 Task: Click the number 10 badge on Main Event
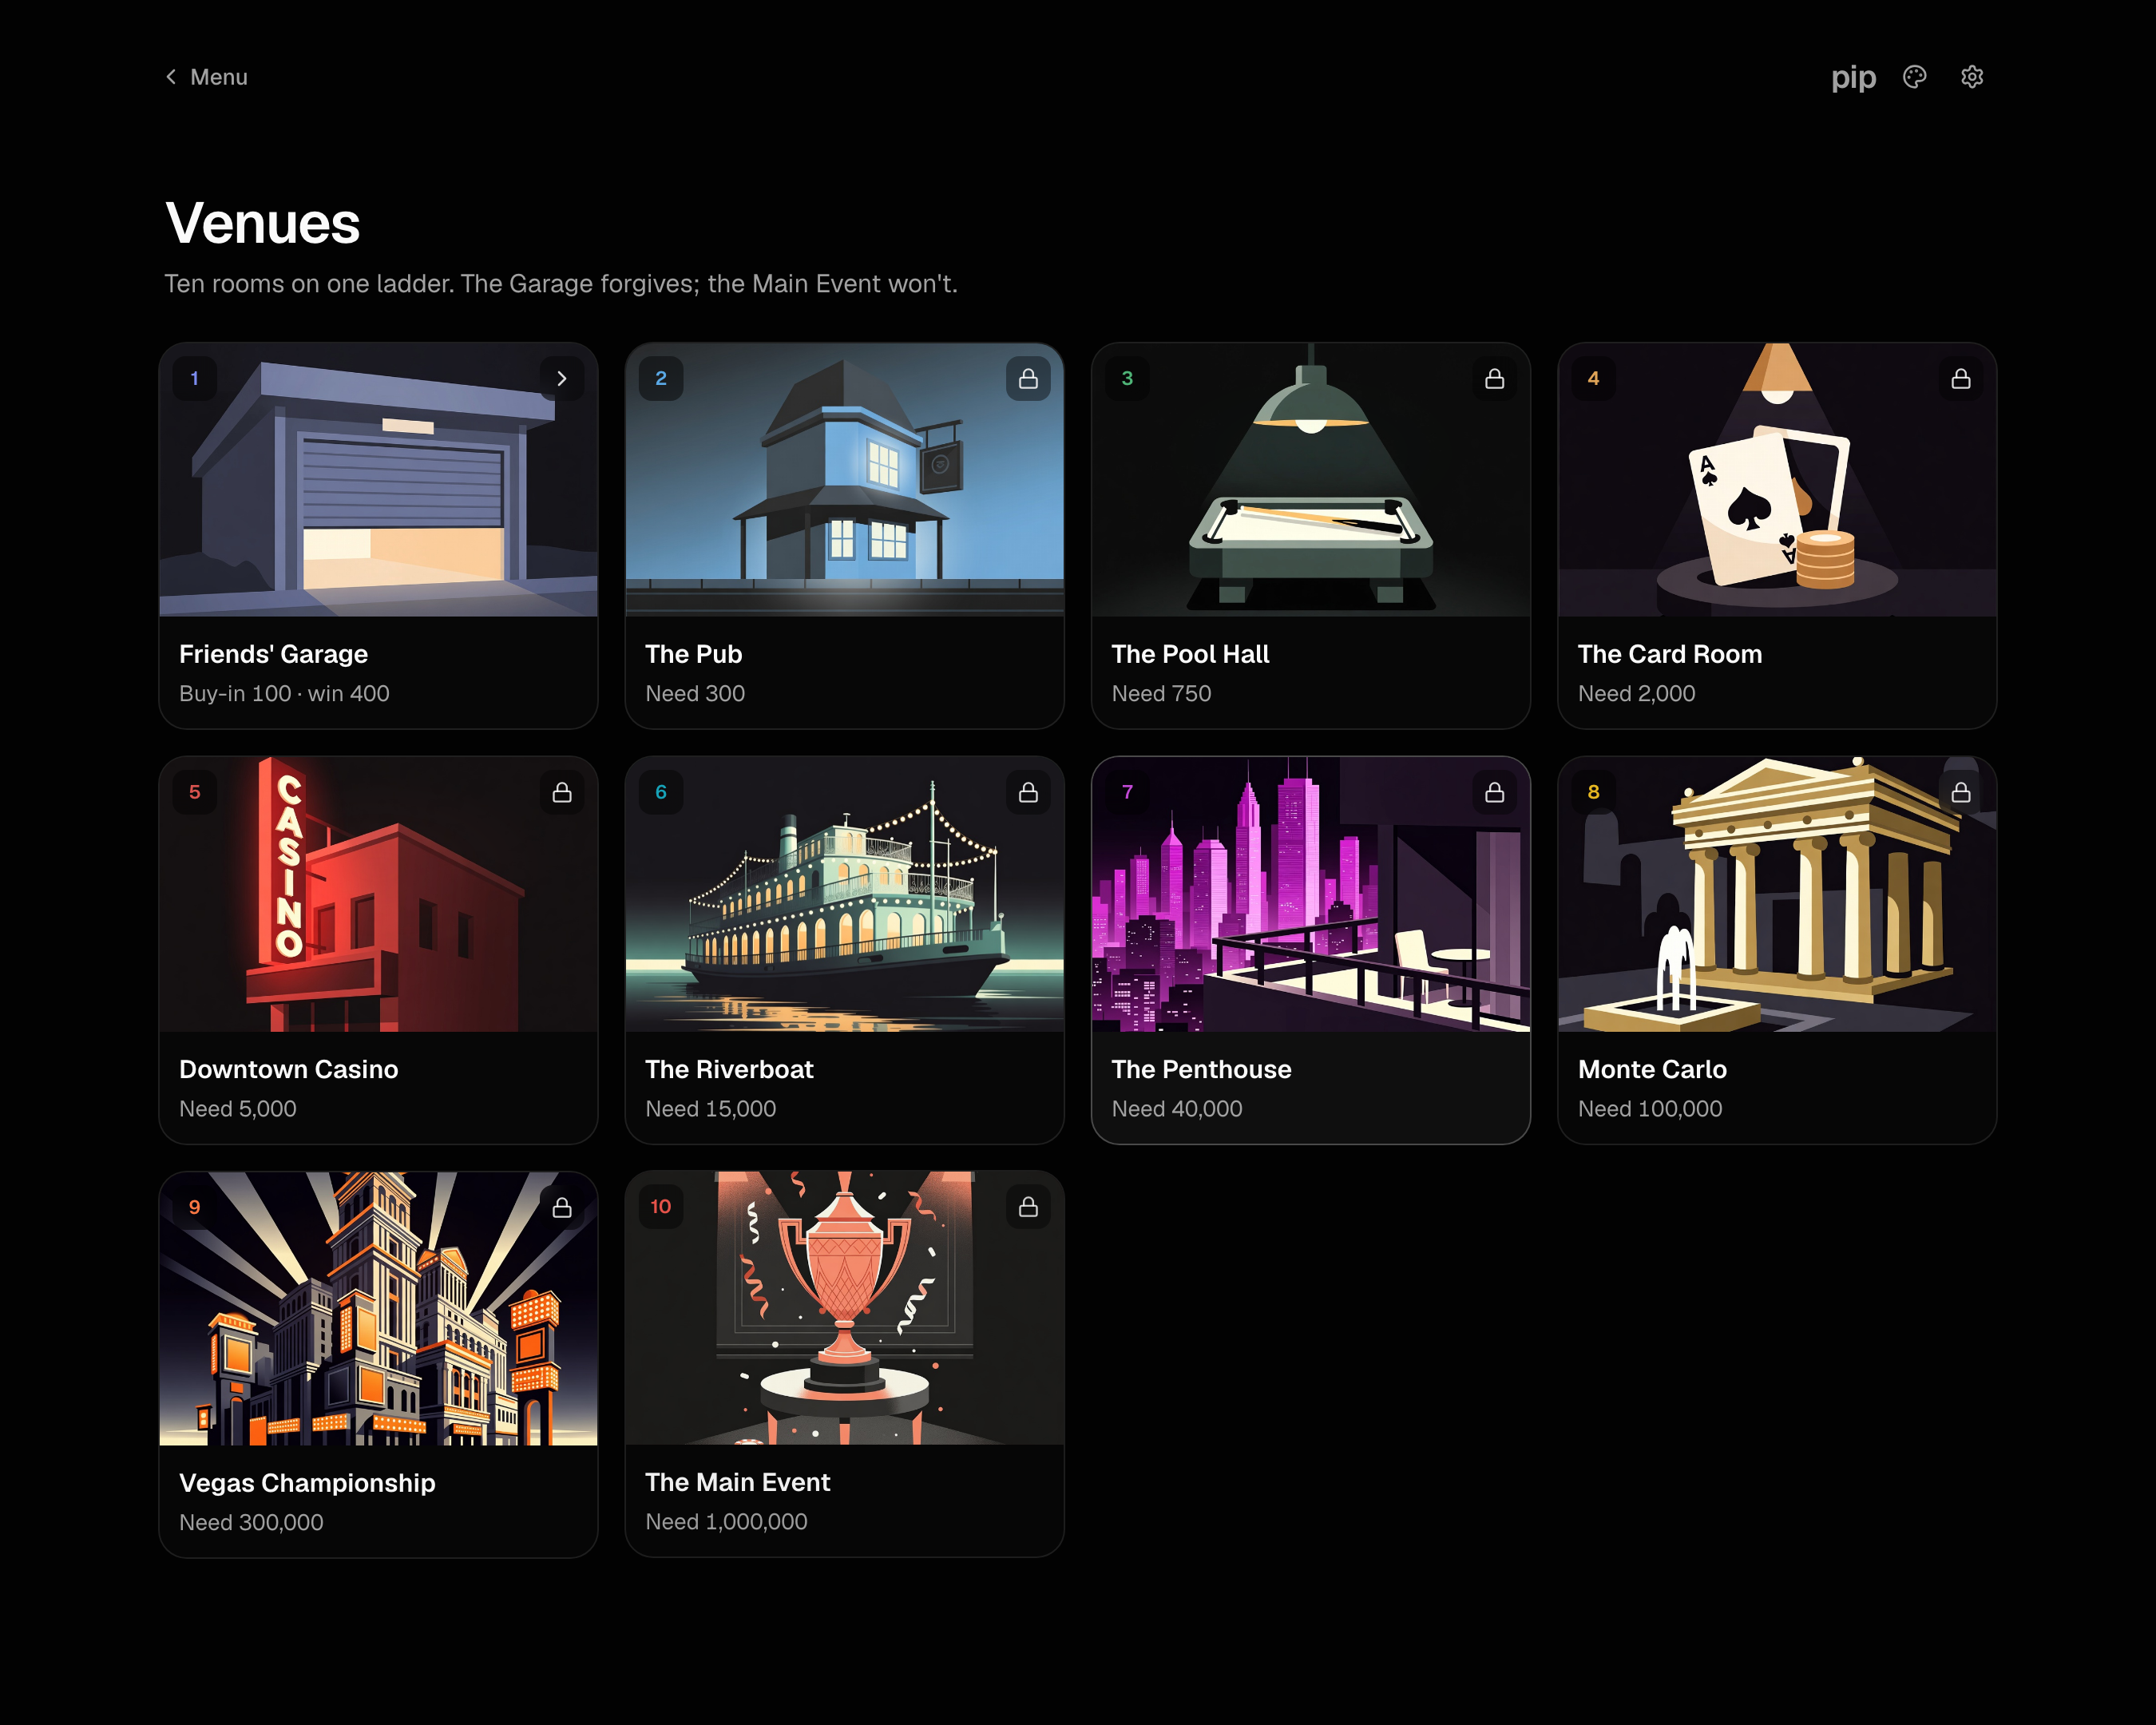[661, 1207]
